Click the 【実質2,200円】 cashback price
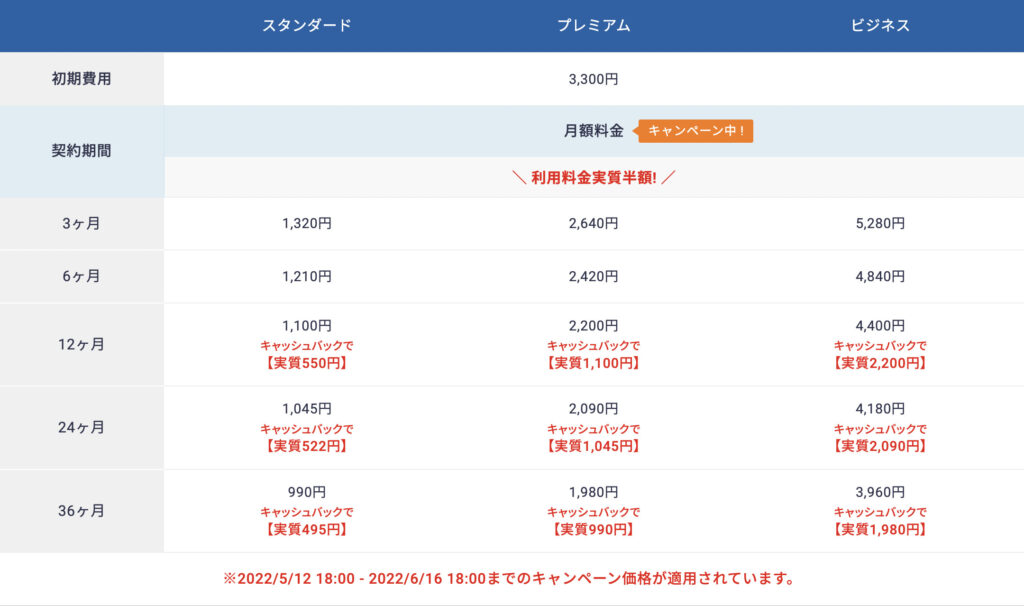The image size is (1024, 606). 880,363
